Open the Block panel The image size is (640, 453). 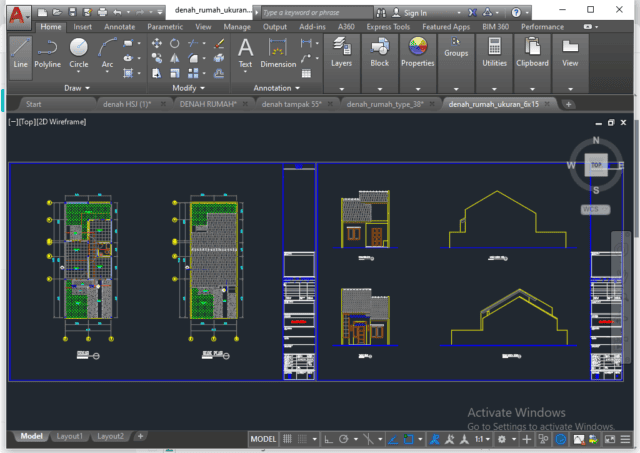pyautogui.click(x=379, y=52)
